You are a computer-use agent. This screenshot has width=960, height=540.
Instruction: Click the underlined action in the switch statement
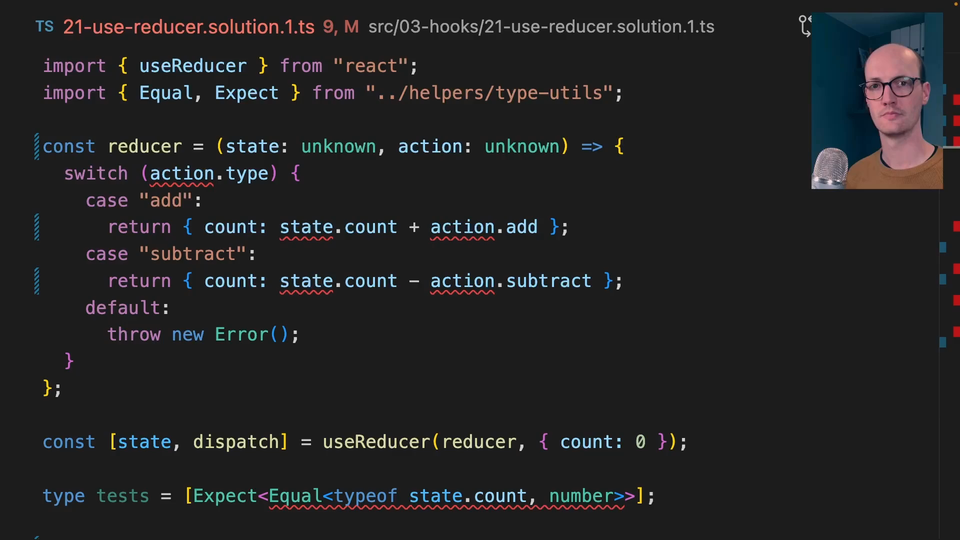pos(182,173)
